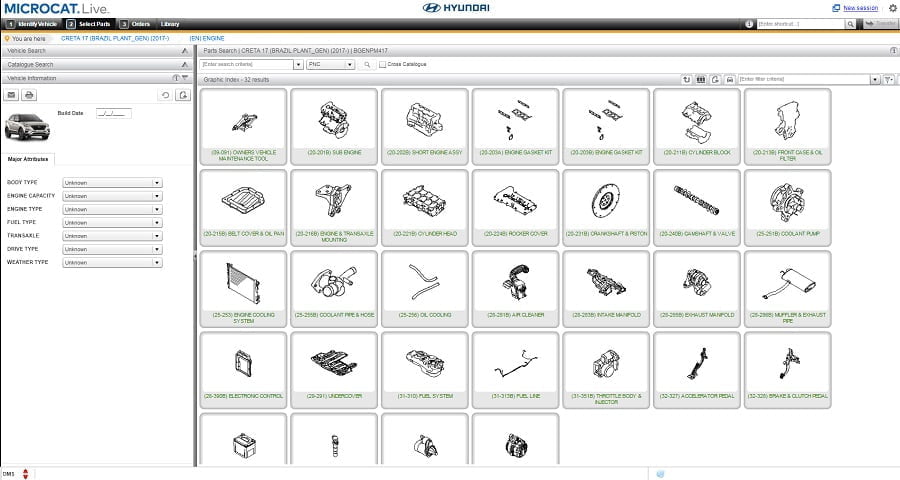Image resolution: width=900 pixels, height=480 pixels.
Task: Open the Body Type dropdown
Action: pyautogui.click(x=112, y=183)
